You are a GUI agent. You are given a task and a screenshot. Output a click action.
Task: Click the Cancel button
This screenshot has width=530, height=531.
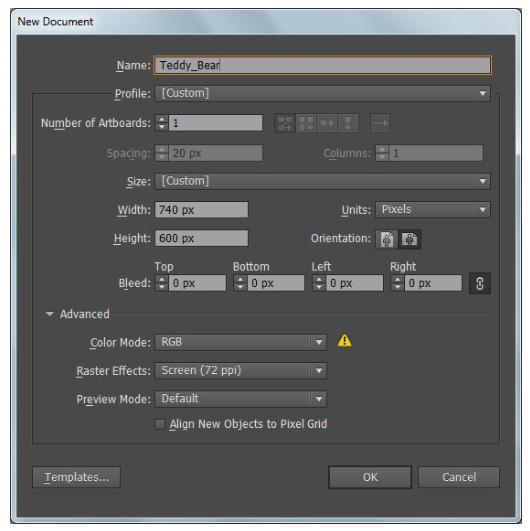(459, 477)
